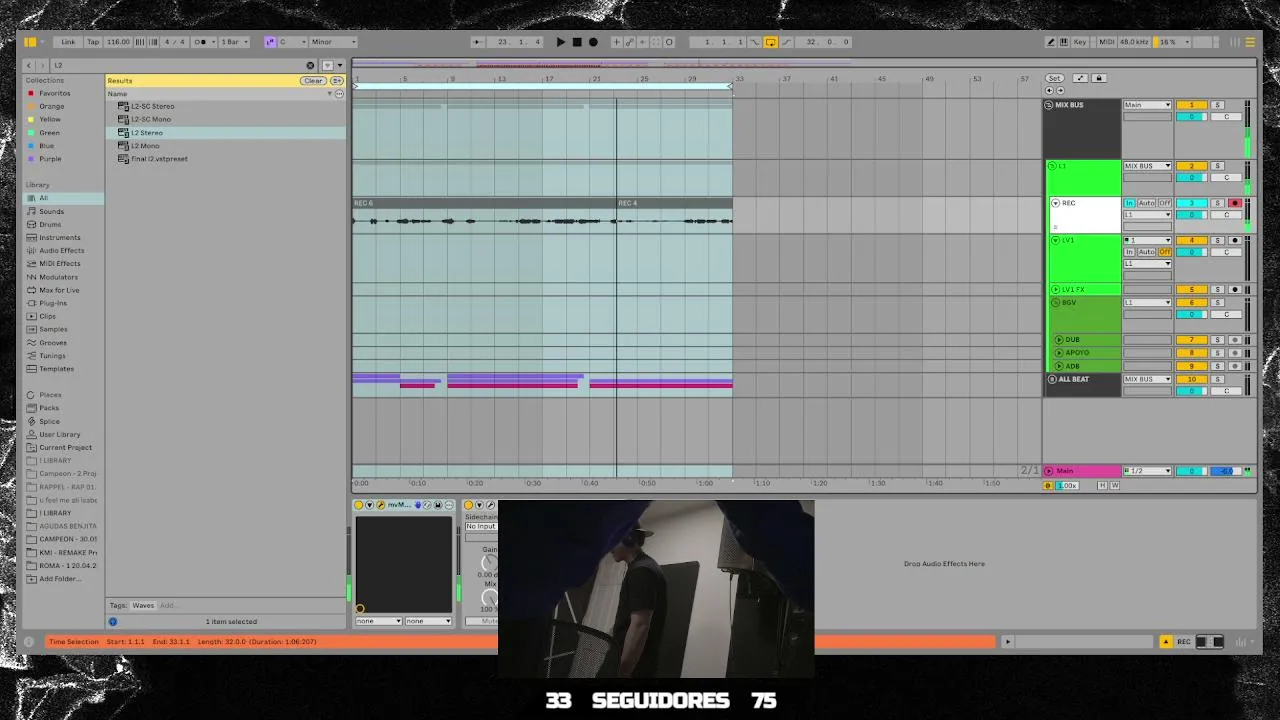Arm the LV1 track for recording
1280x720 pixels.
tap(1235, 241)
